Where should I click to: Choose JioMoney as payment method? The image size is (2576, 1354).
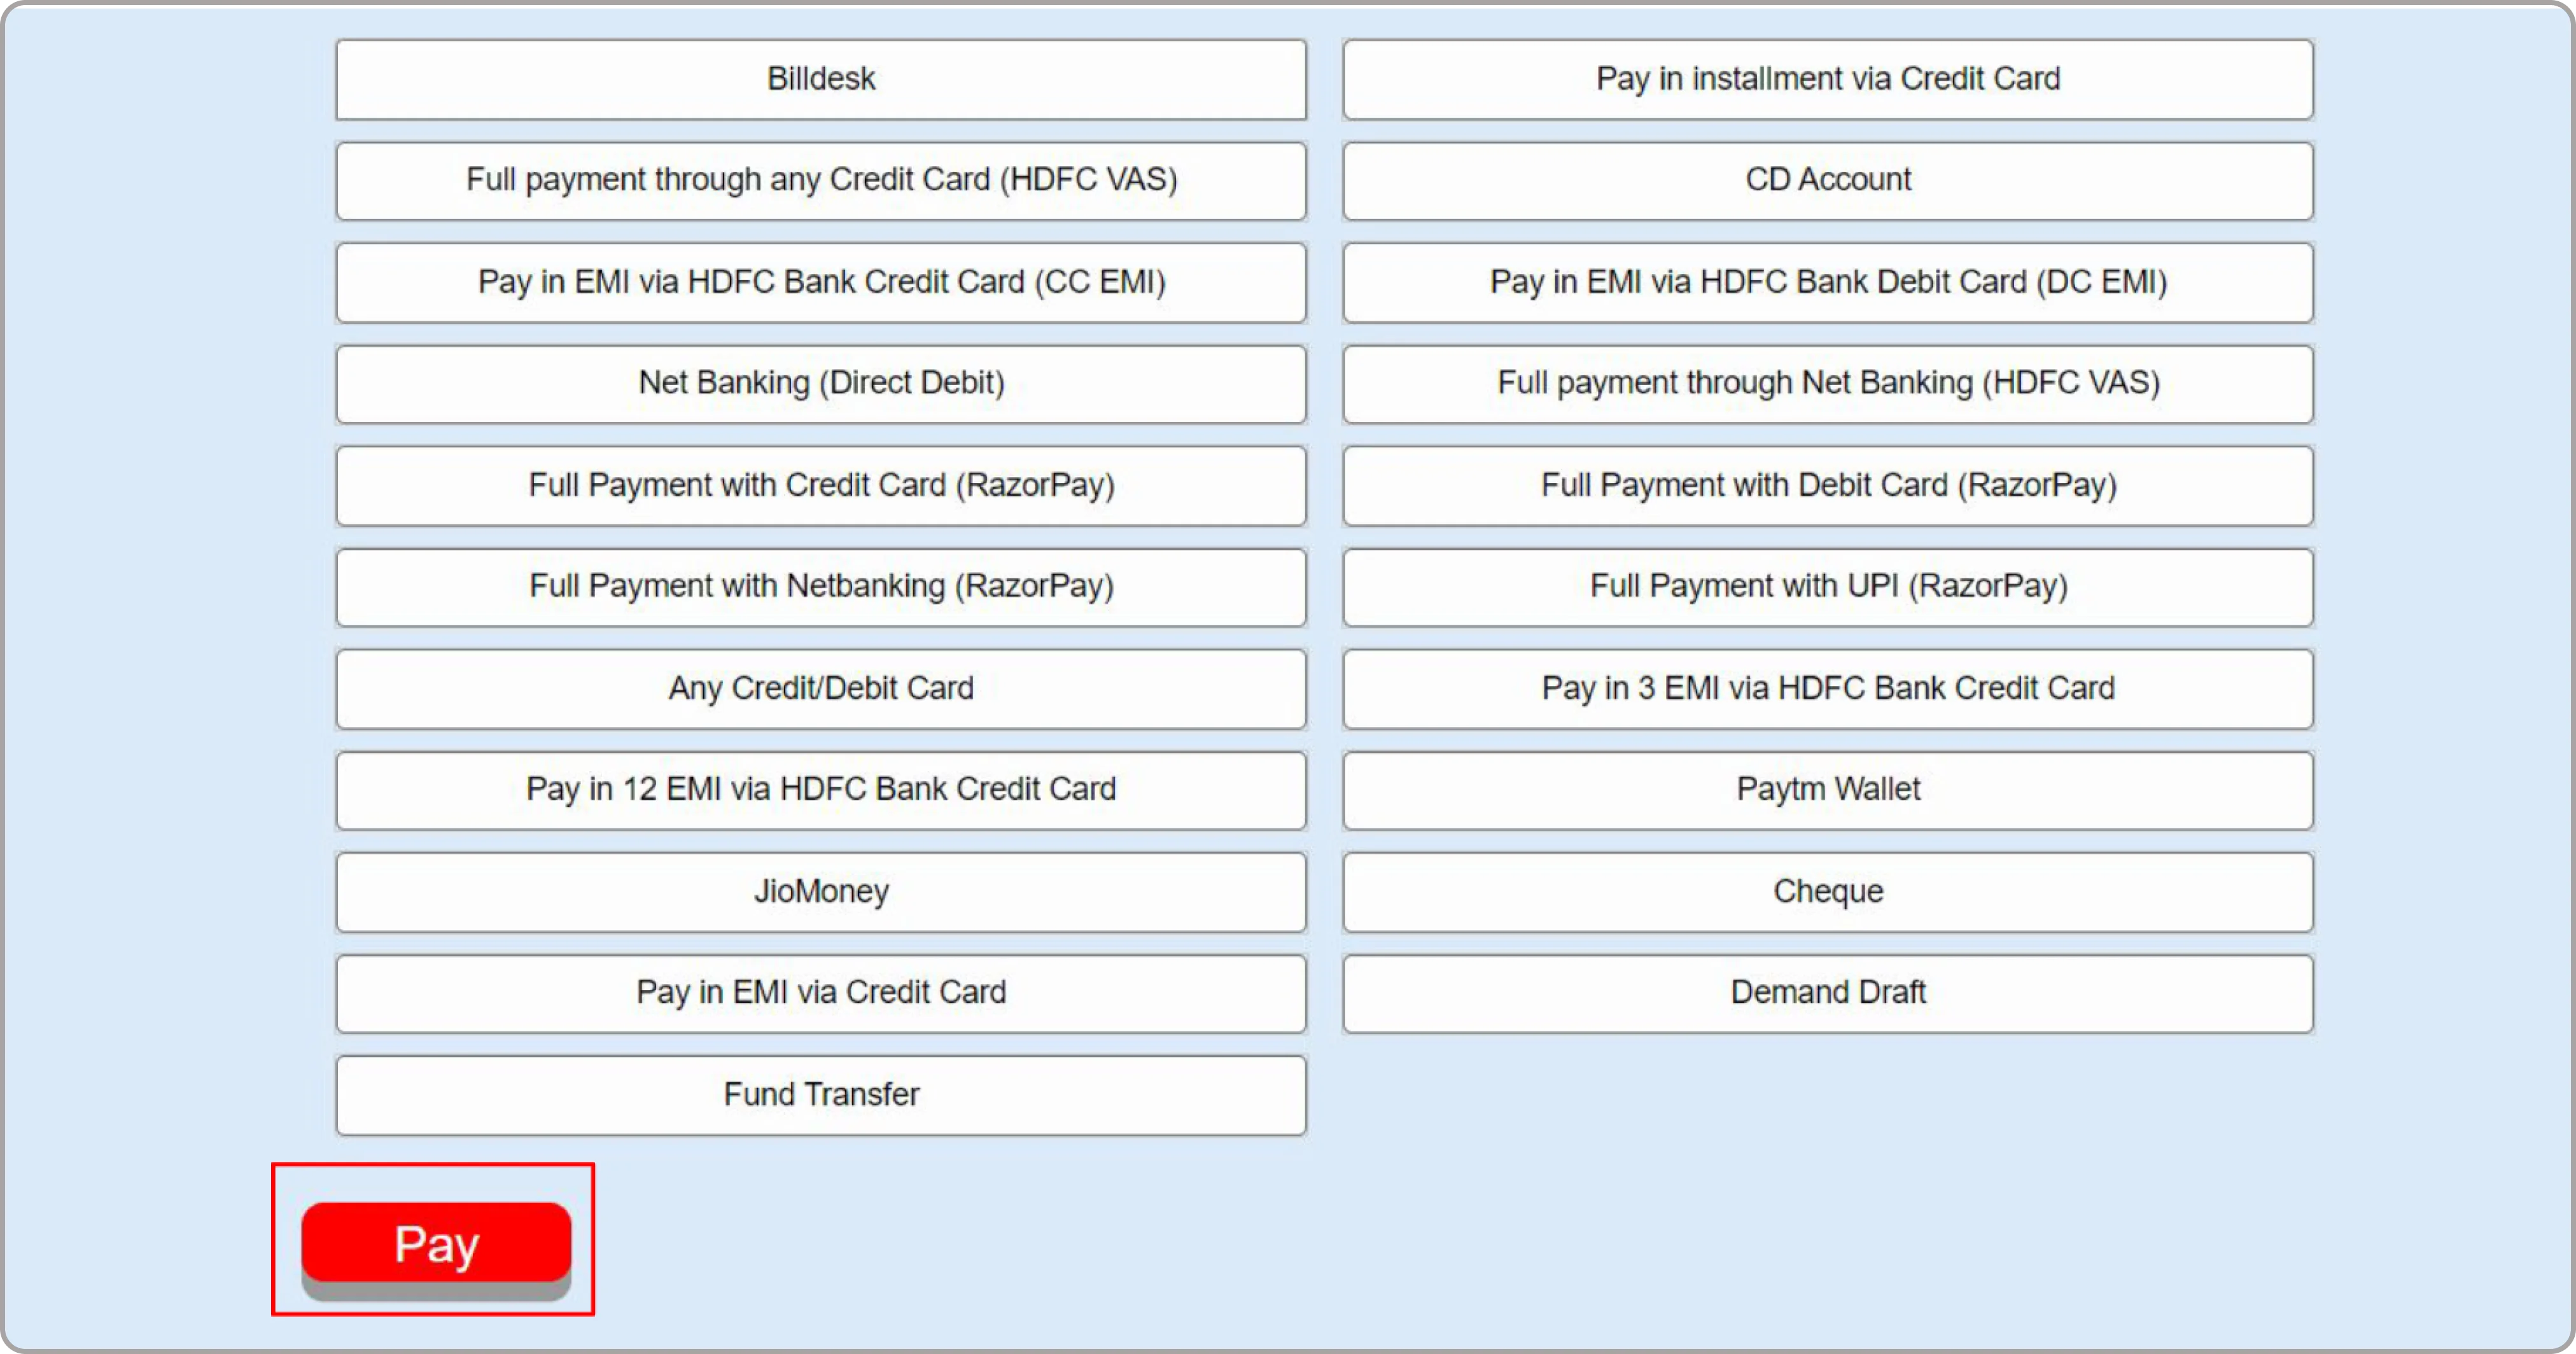tap(821, 892)
